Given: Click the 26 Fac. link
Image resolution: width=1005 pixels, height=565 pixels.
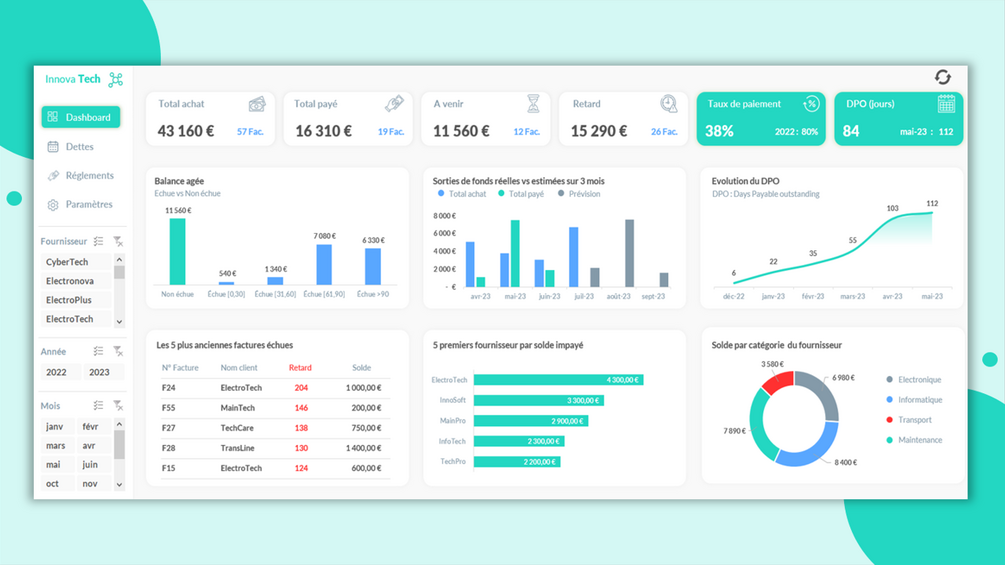Looking at the screenshot, I should click(665, 132).
